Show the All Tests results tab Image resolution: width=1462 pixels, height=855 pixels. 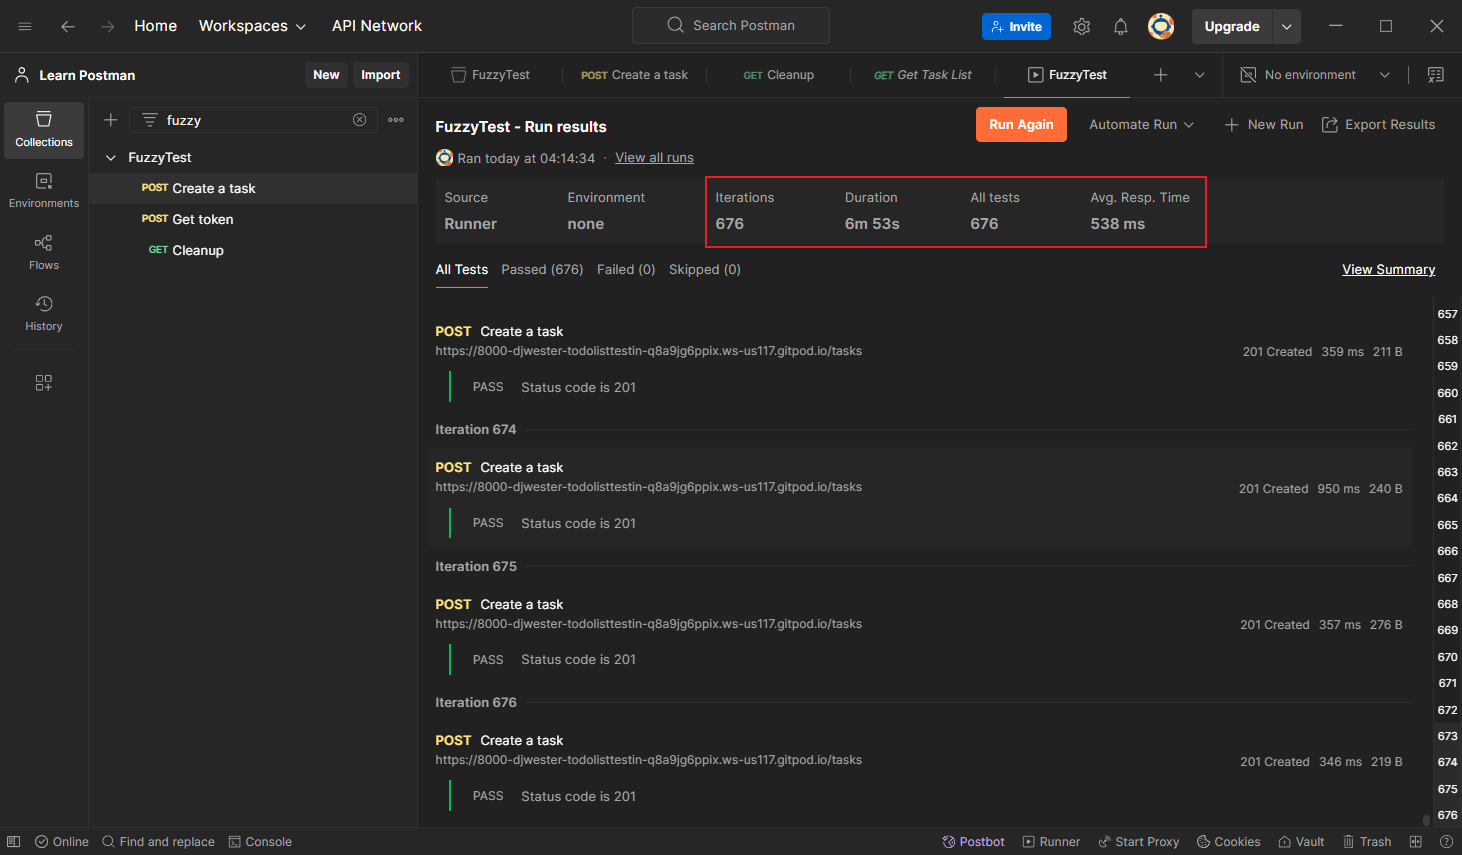[462, 270]
